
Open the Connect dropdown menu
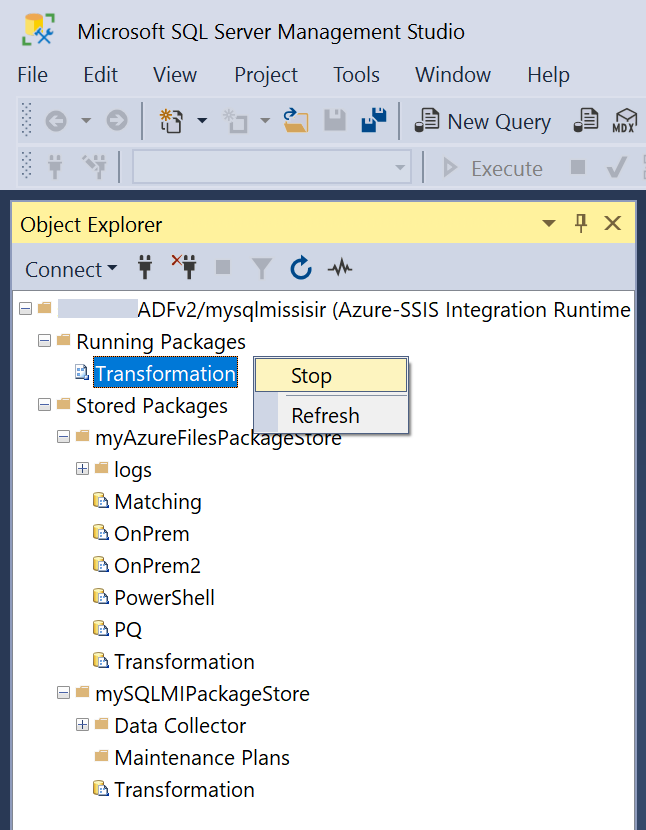click(70, 269)
